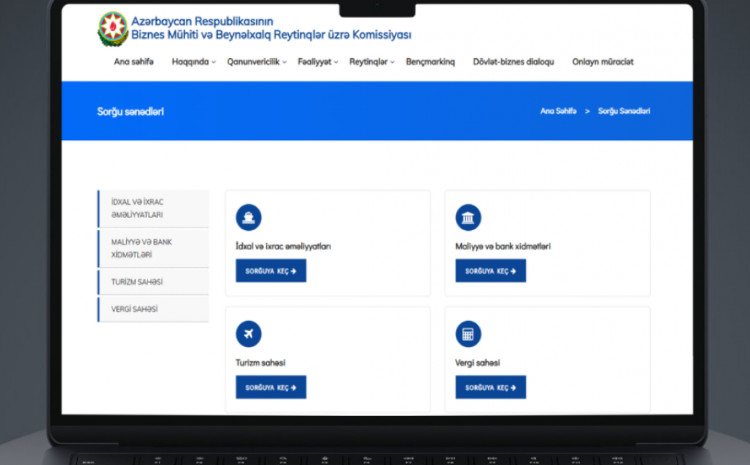Viewport: 750px width, 465px height.
Task: Select Vergi sahəsi in the sidebar
Action: [153, 309]
